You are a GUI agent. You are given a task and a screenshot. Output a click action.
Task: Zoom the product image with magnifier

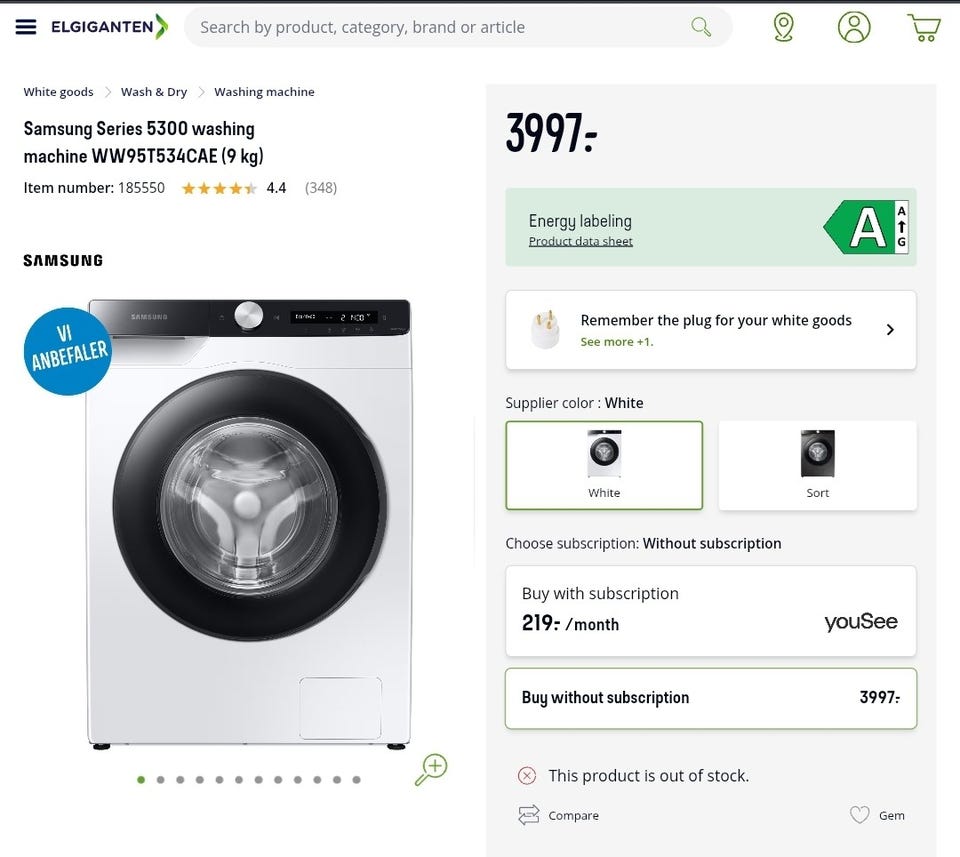431,769
